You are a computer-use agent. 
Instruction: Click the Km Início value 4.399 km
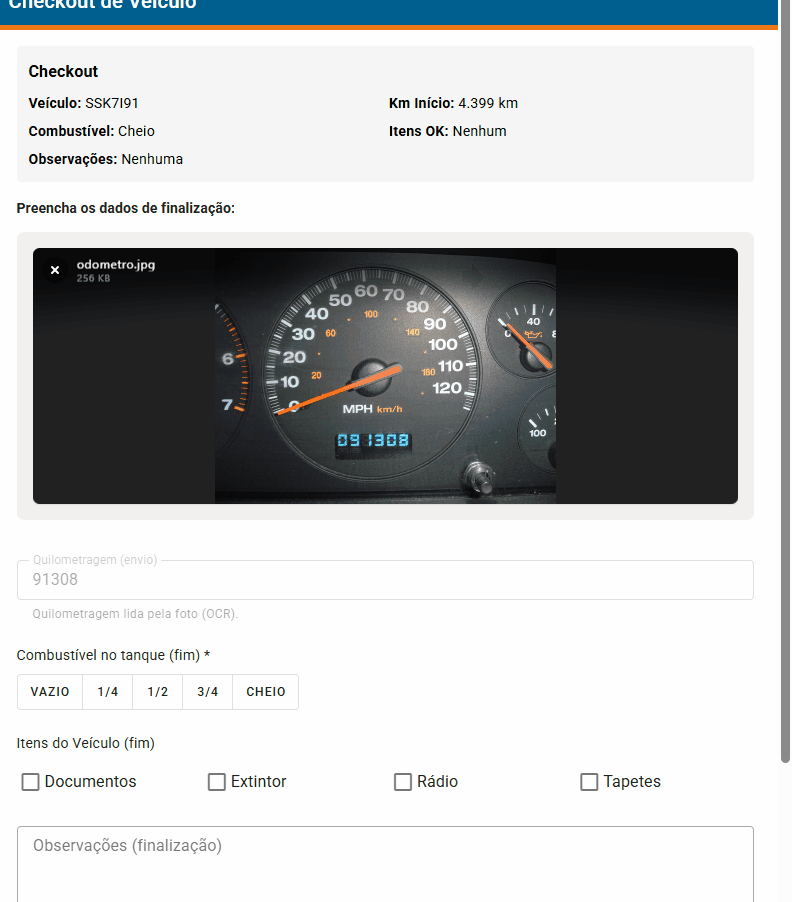click(488, 103)
